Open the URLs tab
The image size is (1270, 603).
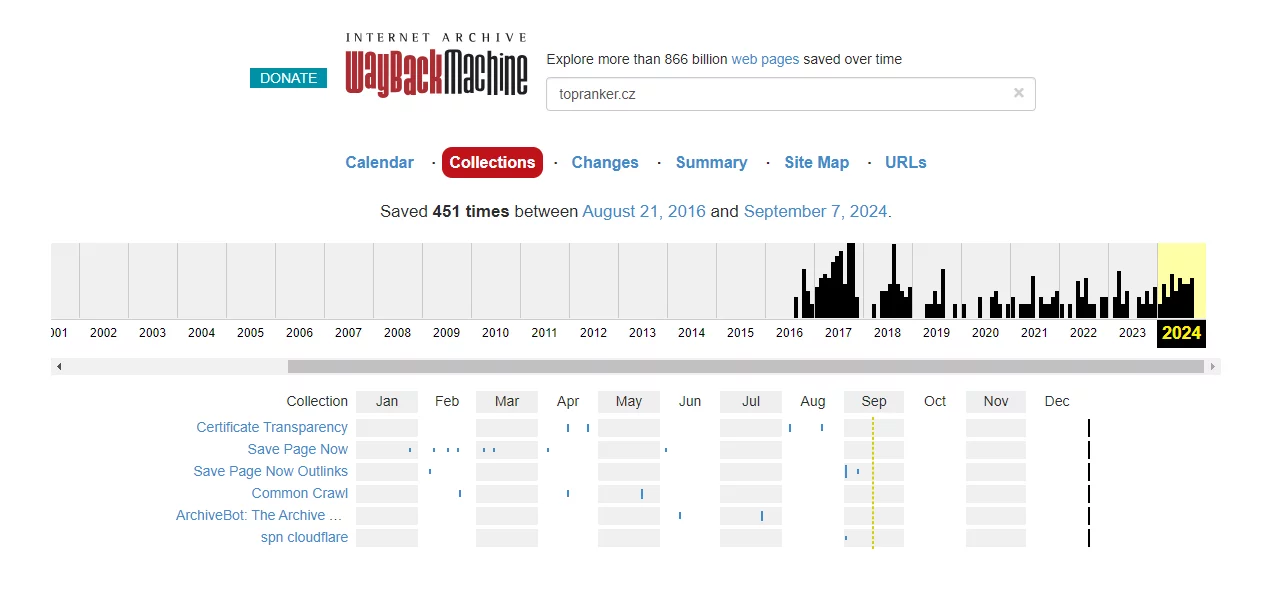click(906, 162)
